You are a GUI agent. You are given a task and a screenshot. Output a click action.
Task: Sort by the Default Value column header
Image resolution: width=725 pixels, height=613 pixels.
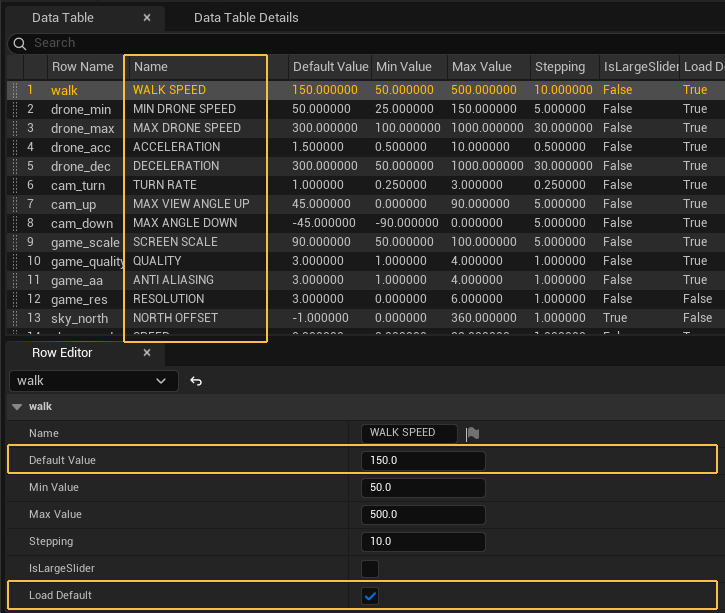pos(329,67)
